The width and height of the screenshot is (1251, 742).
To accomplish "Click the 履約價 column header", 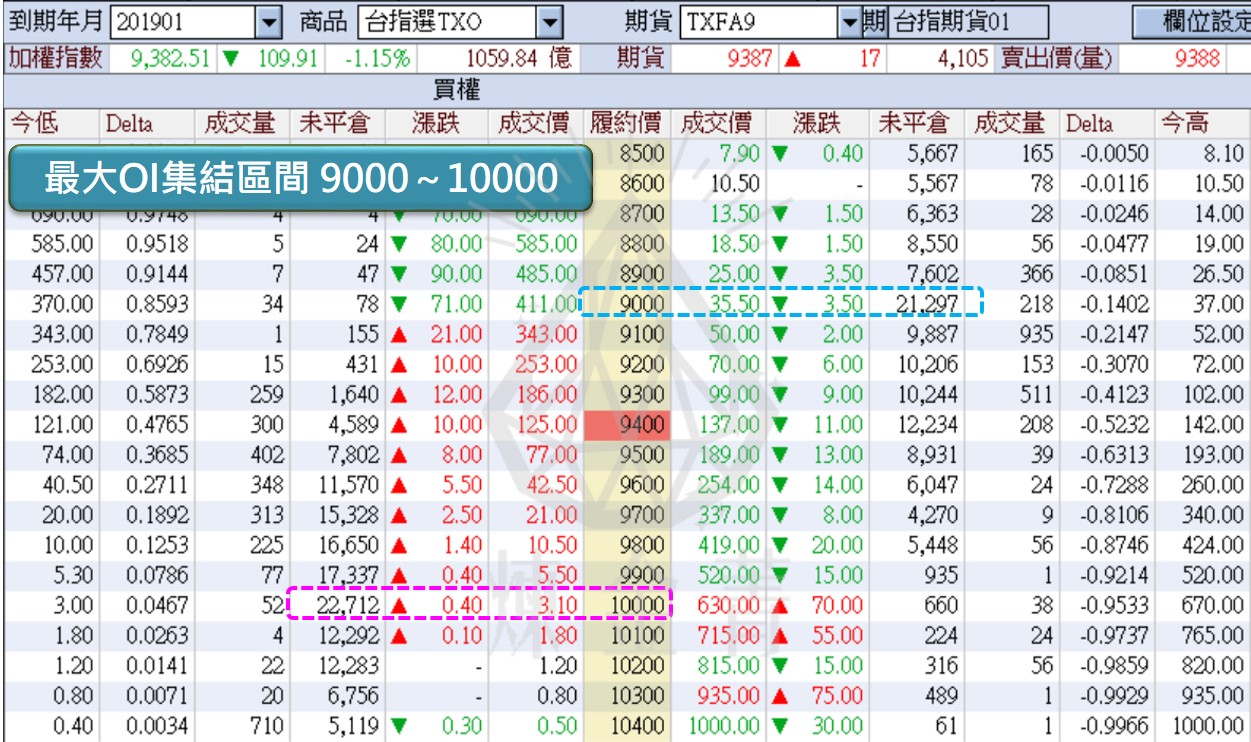I will point(626,123).
